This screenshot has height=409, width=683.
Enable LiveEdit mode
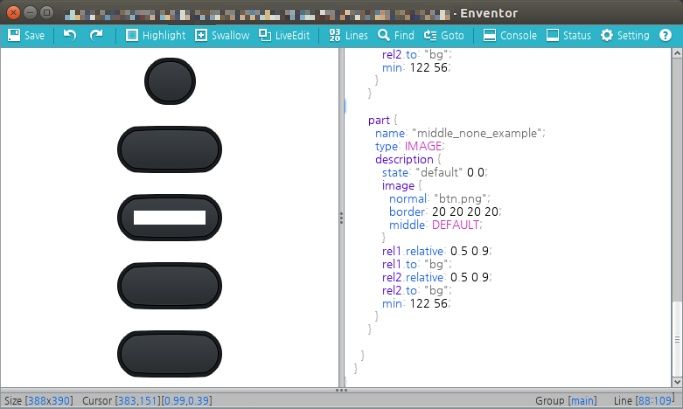(284, 35)
